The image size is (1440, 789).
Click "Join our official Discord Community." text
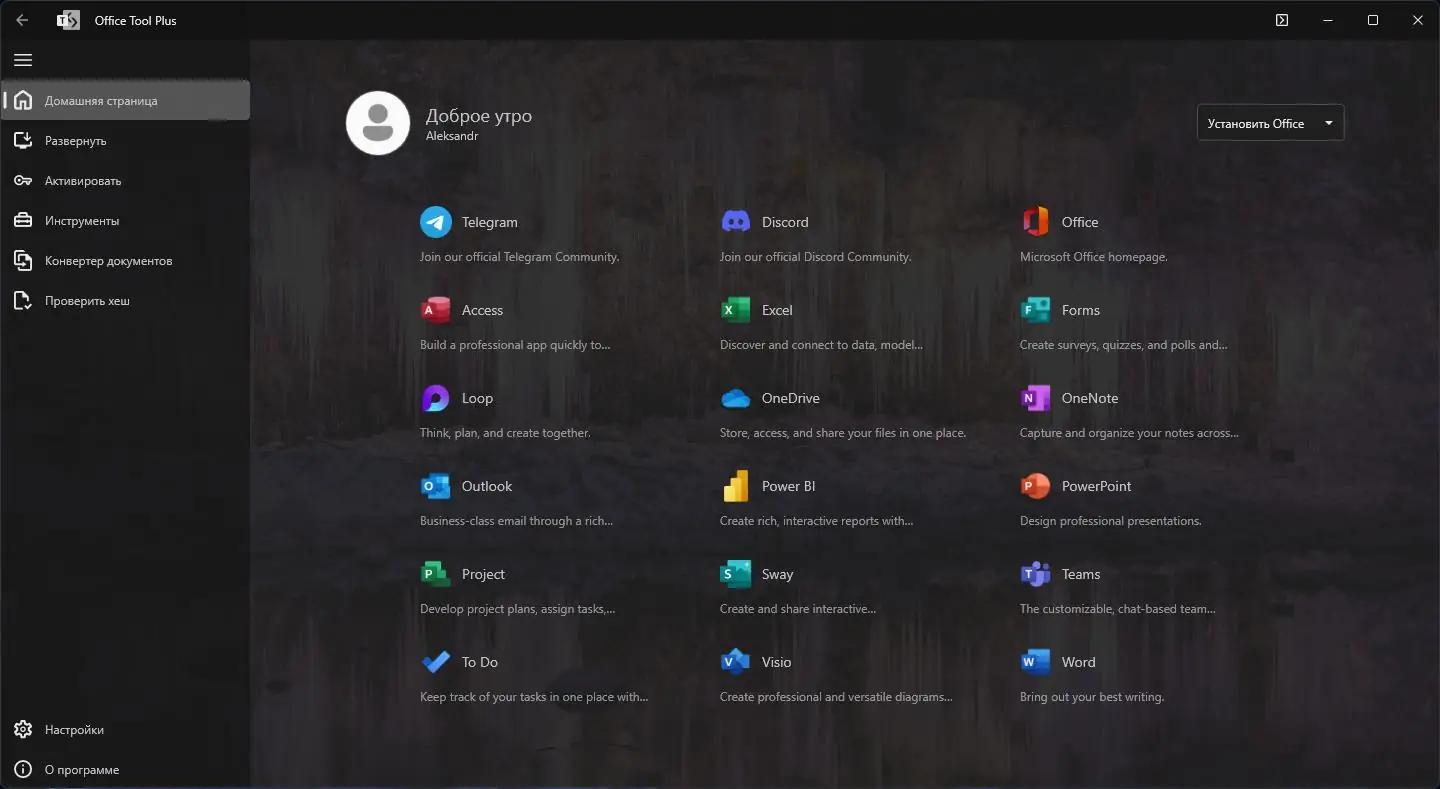(816, 257)
